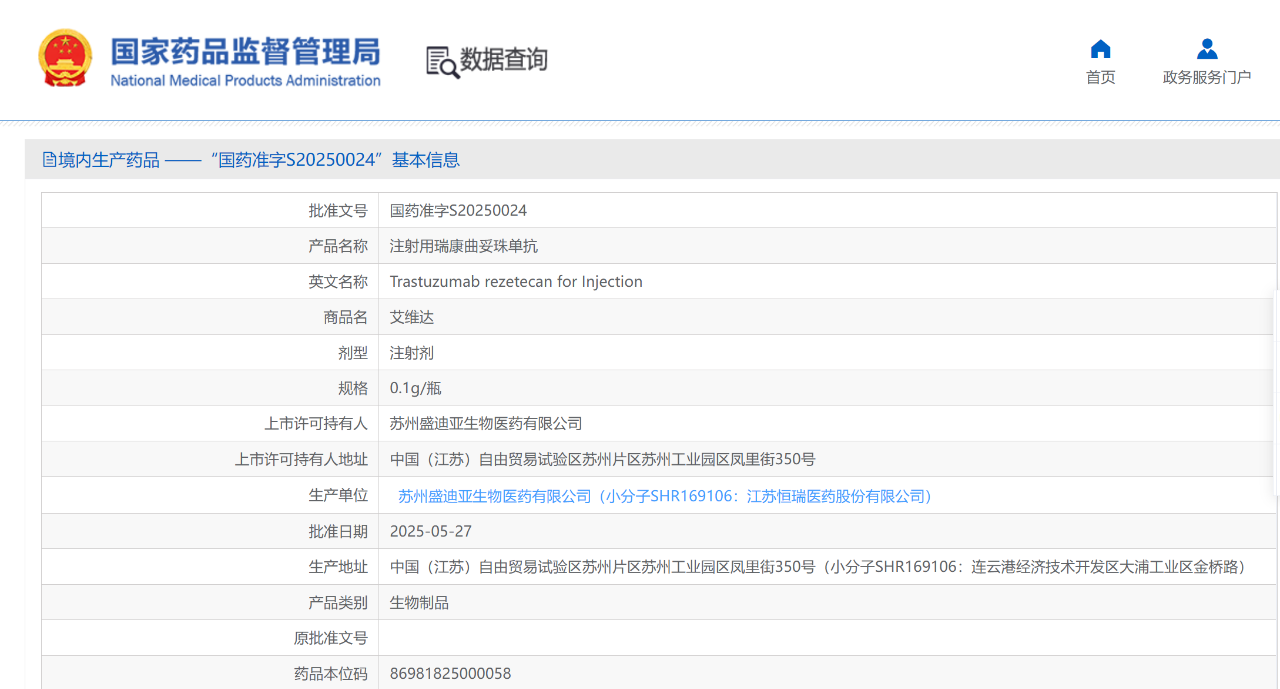Screen dimensions: 1280x689
Task: Select the drug code 86981825000058
Action: [450, 674]
